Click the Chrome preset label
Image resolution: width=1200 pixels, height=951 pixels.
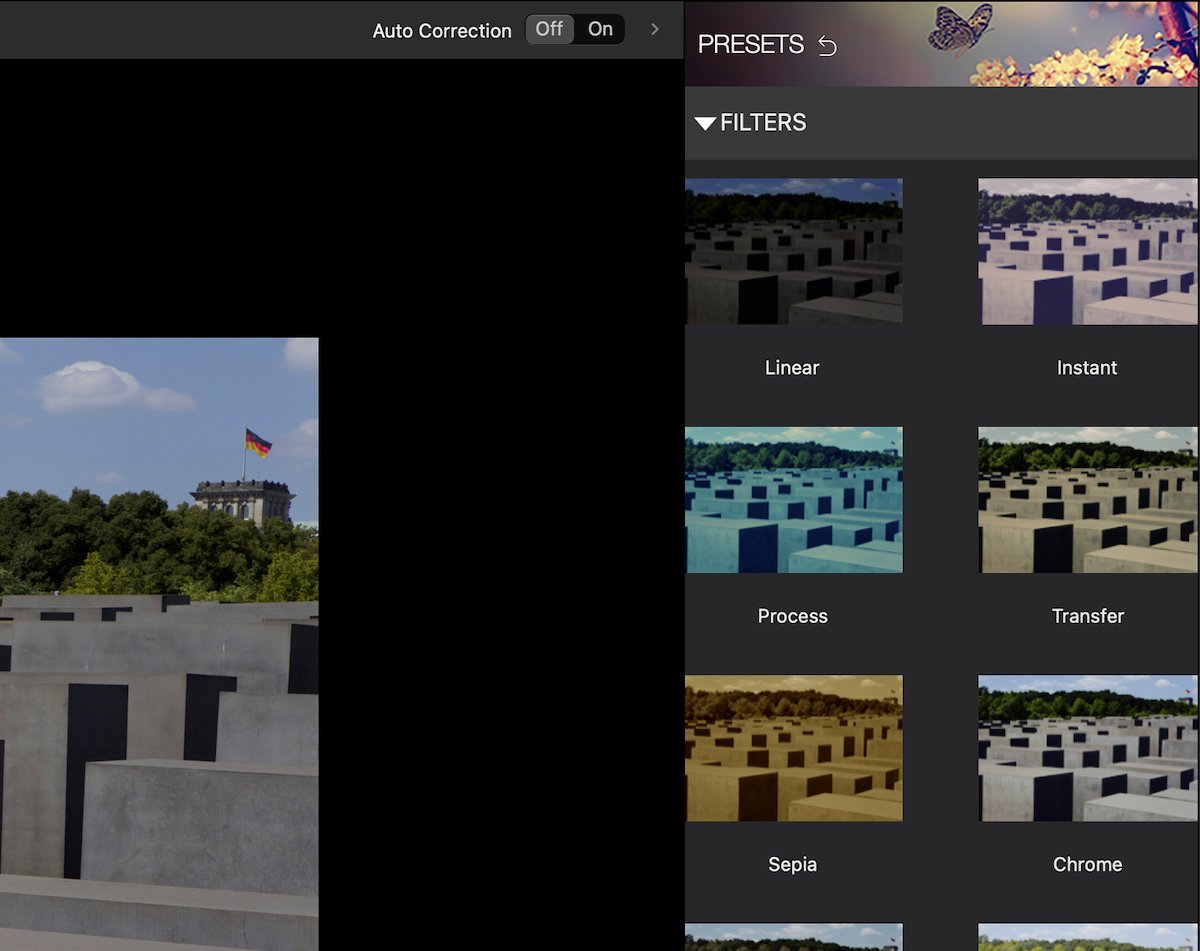[1087, 864]
